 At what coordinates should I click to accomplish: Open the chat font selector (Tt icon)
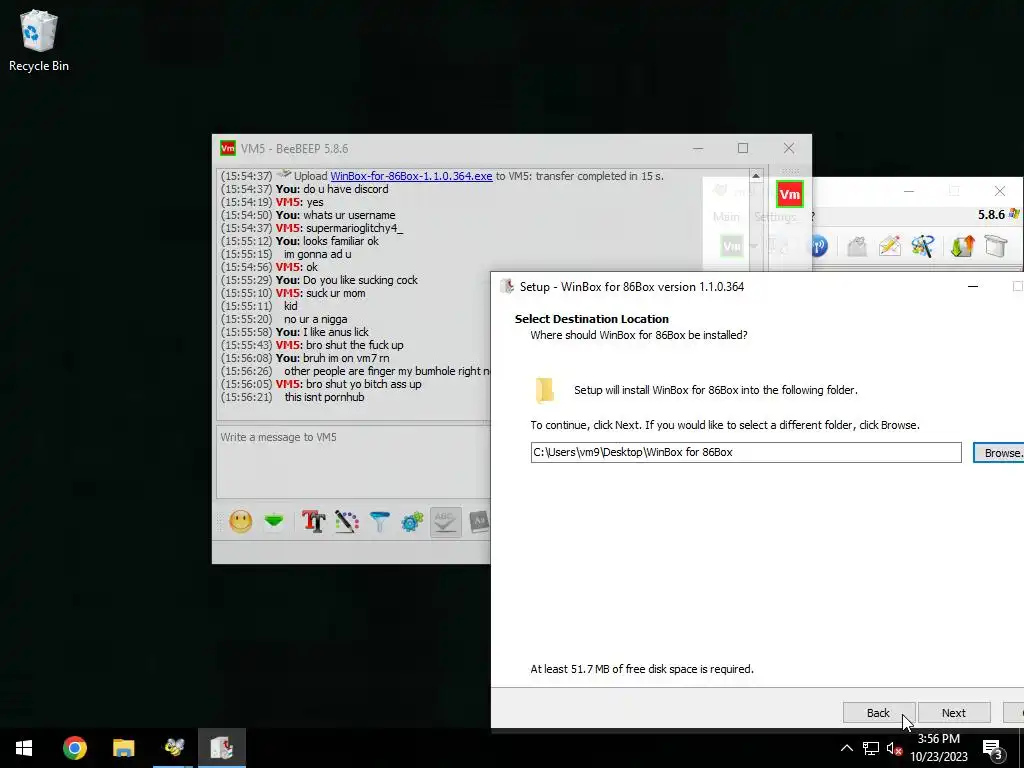[313, 521]
